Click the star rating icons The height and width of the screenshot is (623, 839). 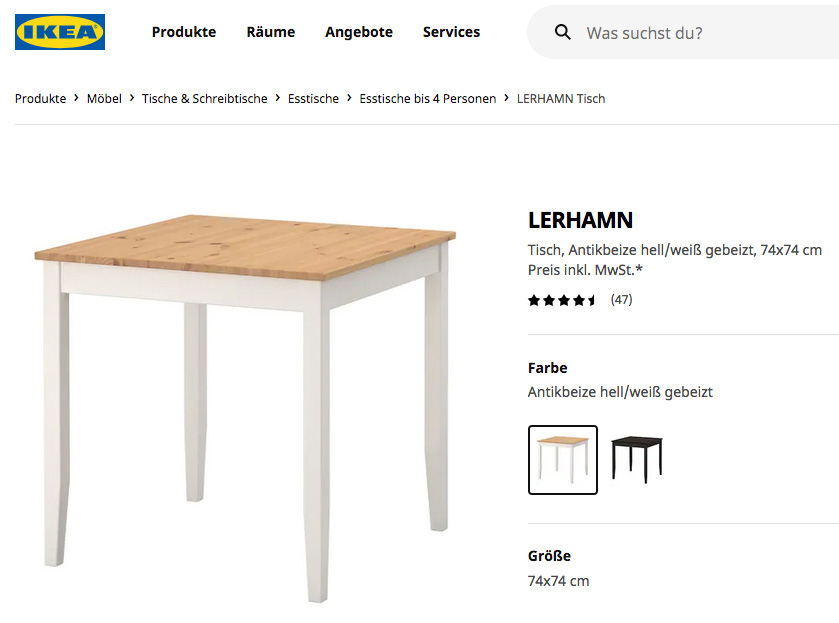pyautogui.click(x=562, y=300)
